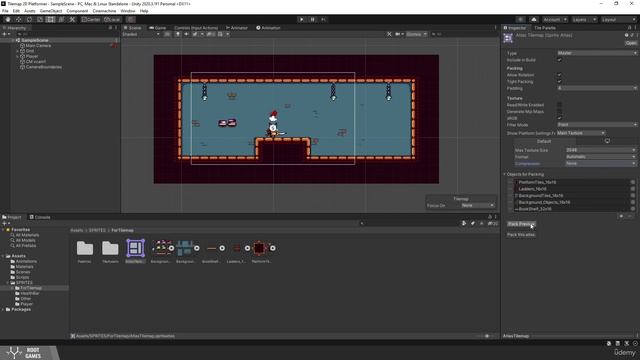Open the custom editor tools icon
The image size is (640, 360).
[72, 19]
